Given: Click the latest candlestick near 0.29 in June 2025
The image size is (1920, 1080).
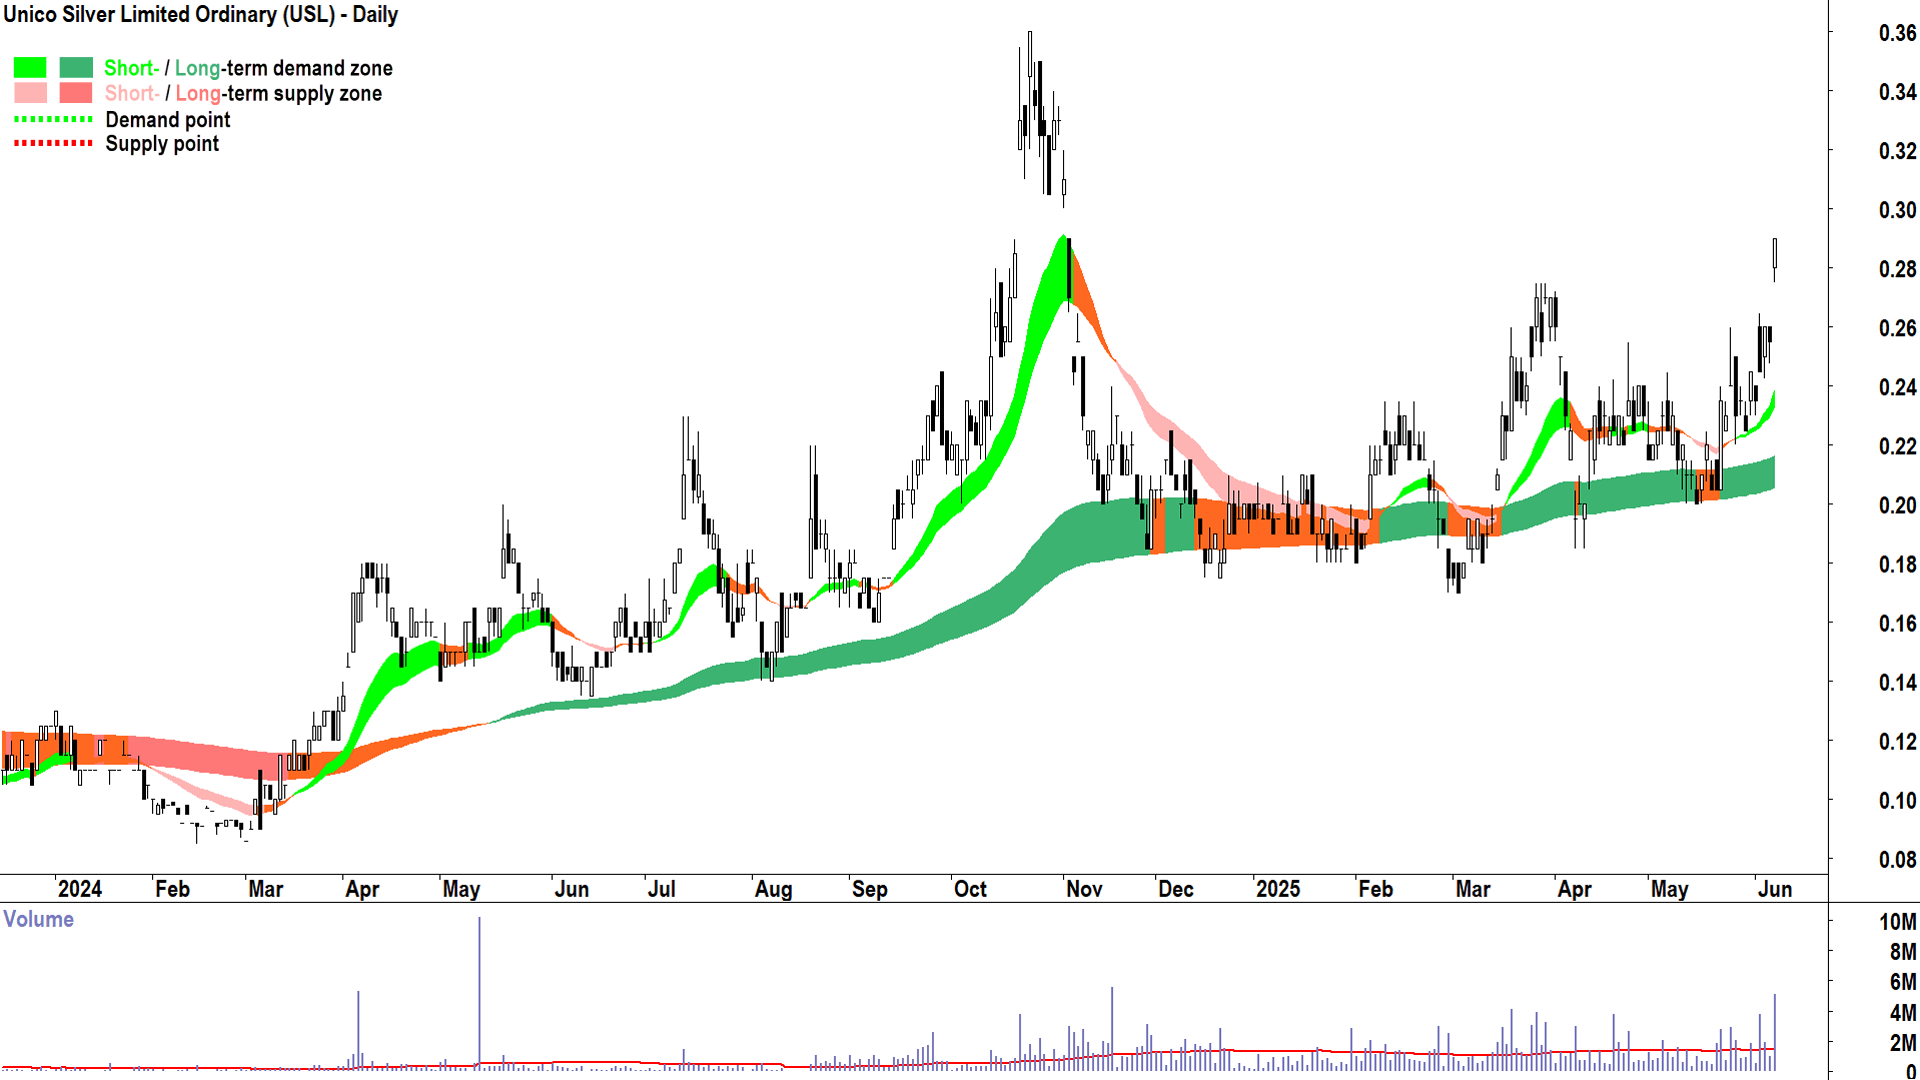Looking at the screenshot, I should tap(1775, 259).
